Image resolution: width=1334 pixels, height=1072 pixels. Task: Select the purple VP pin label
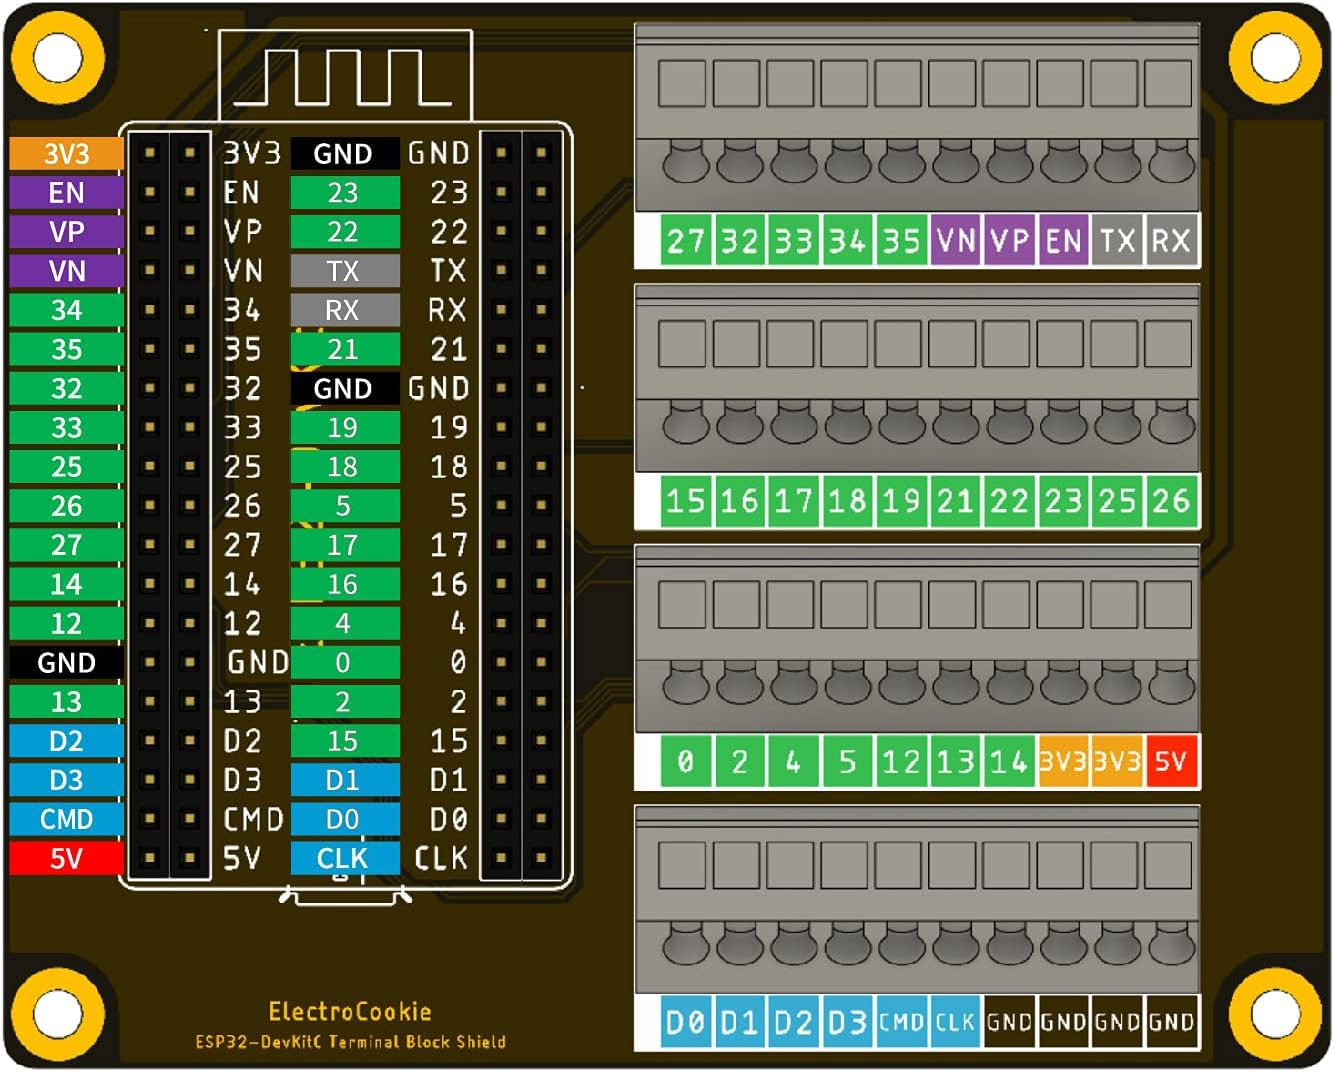63,231
